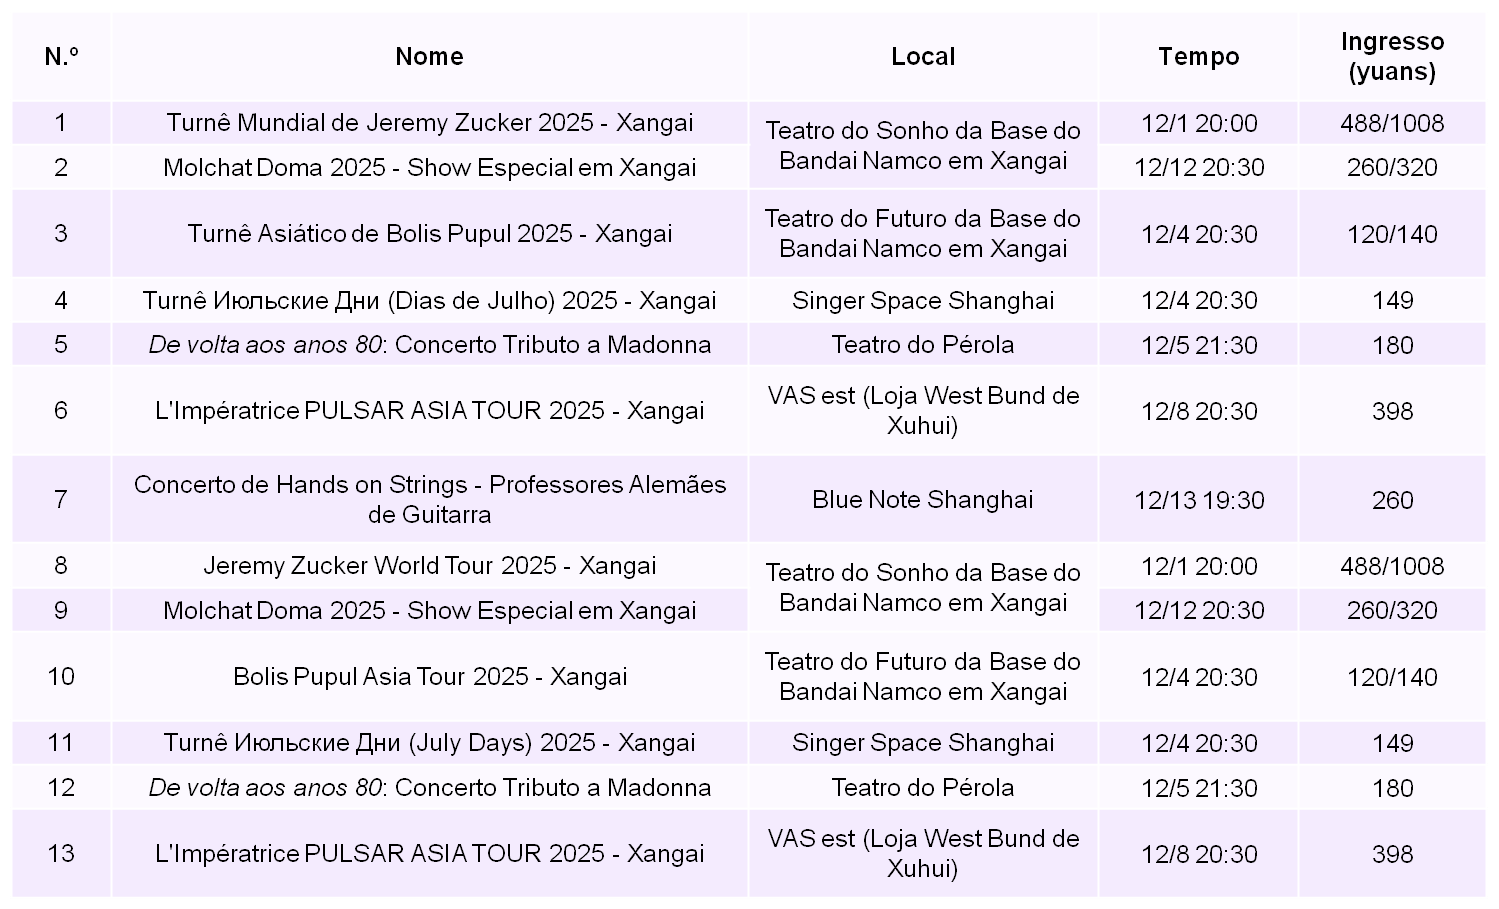Select the Turnê Mundial de Jeremy Zucker cell
Viewport: 1499px width, 909px height.
click(429, 123)
